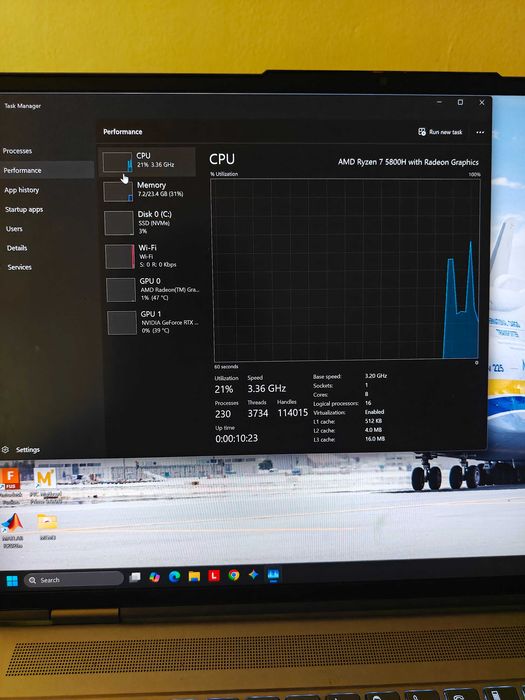The width and height of the screenshot is (525, 700).
Task: Click the AMD Ryzen 7 5800H processor name
Action: [408, 162]
